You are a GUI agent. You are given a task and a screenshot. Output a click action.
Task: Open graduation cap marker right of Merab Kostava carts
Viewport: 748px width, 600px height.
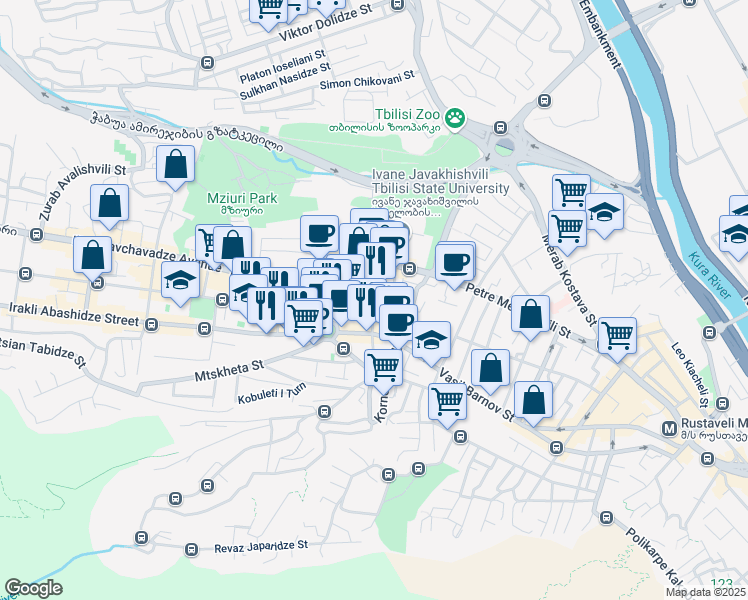[x=604, y=213]
